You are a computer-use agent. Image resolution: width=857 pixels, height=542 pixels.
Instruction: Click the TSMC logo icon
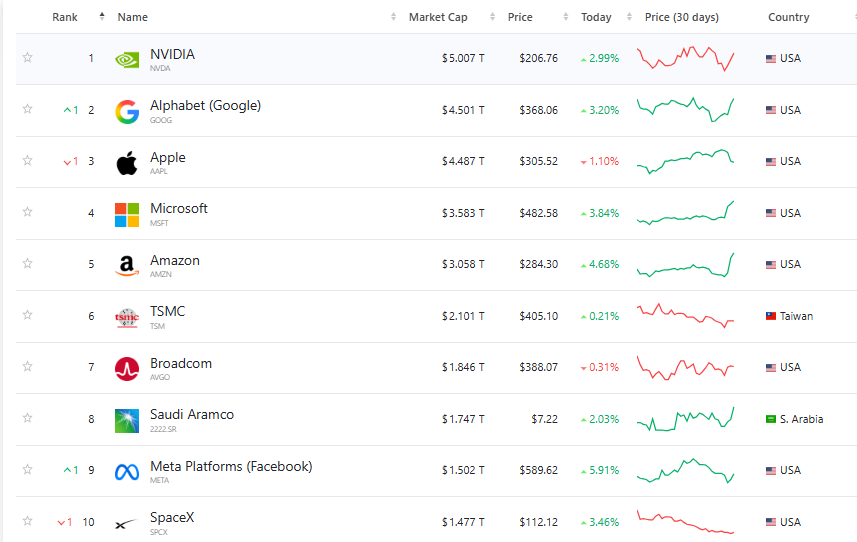click(127, 317)
